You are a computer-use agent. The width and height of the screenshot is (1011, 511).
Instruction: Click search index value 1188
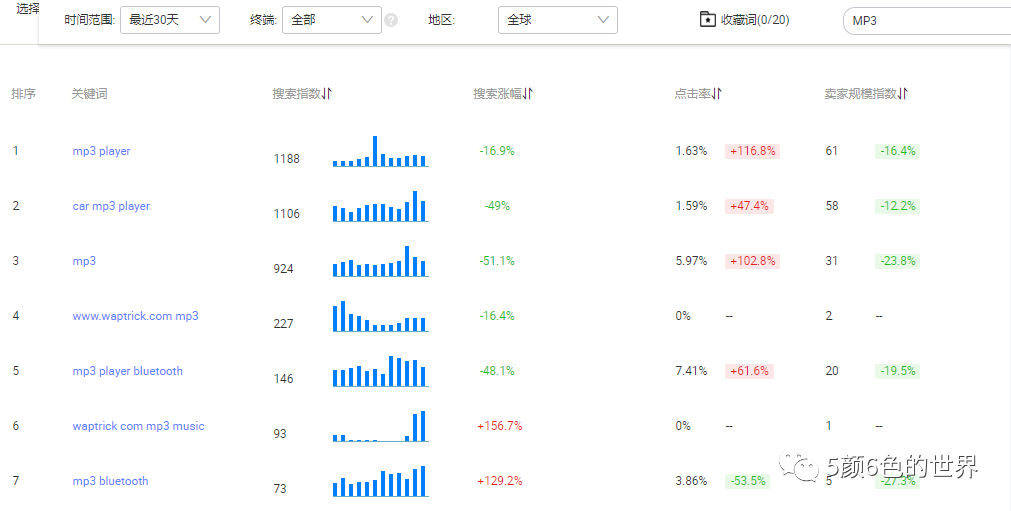click(286, 159)
